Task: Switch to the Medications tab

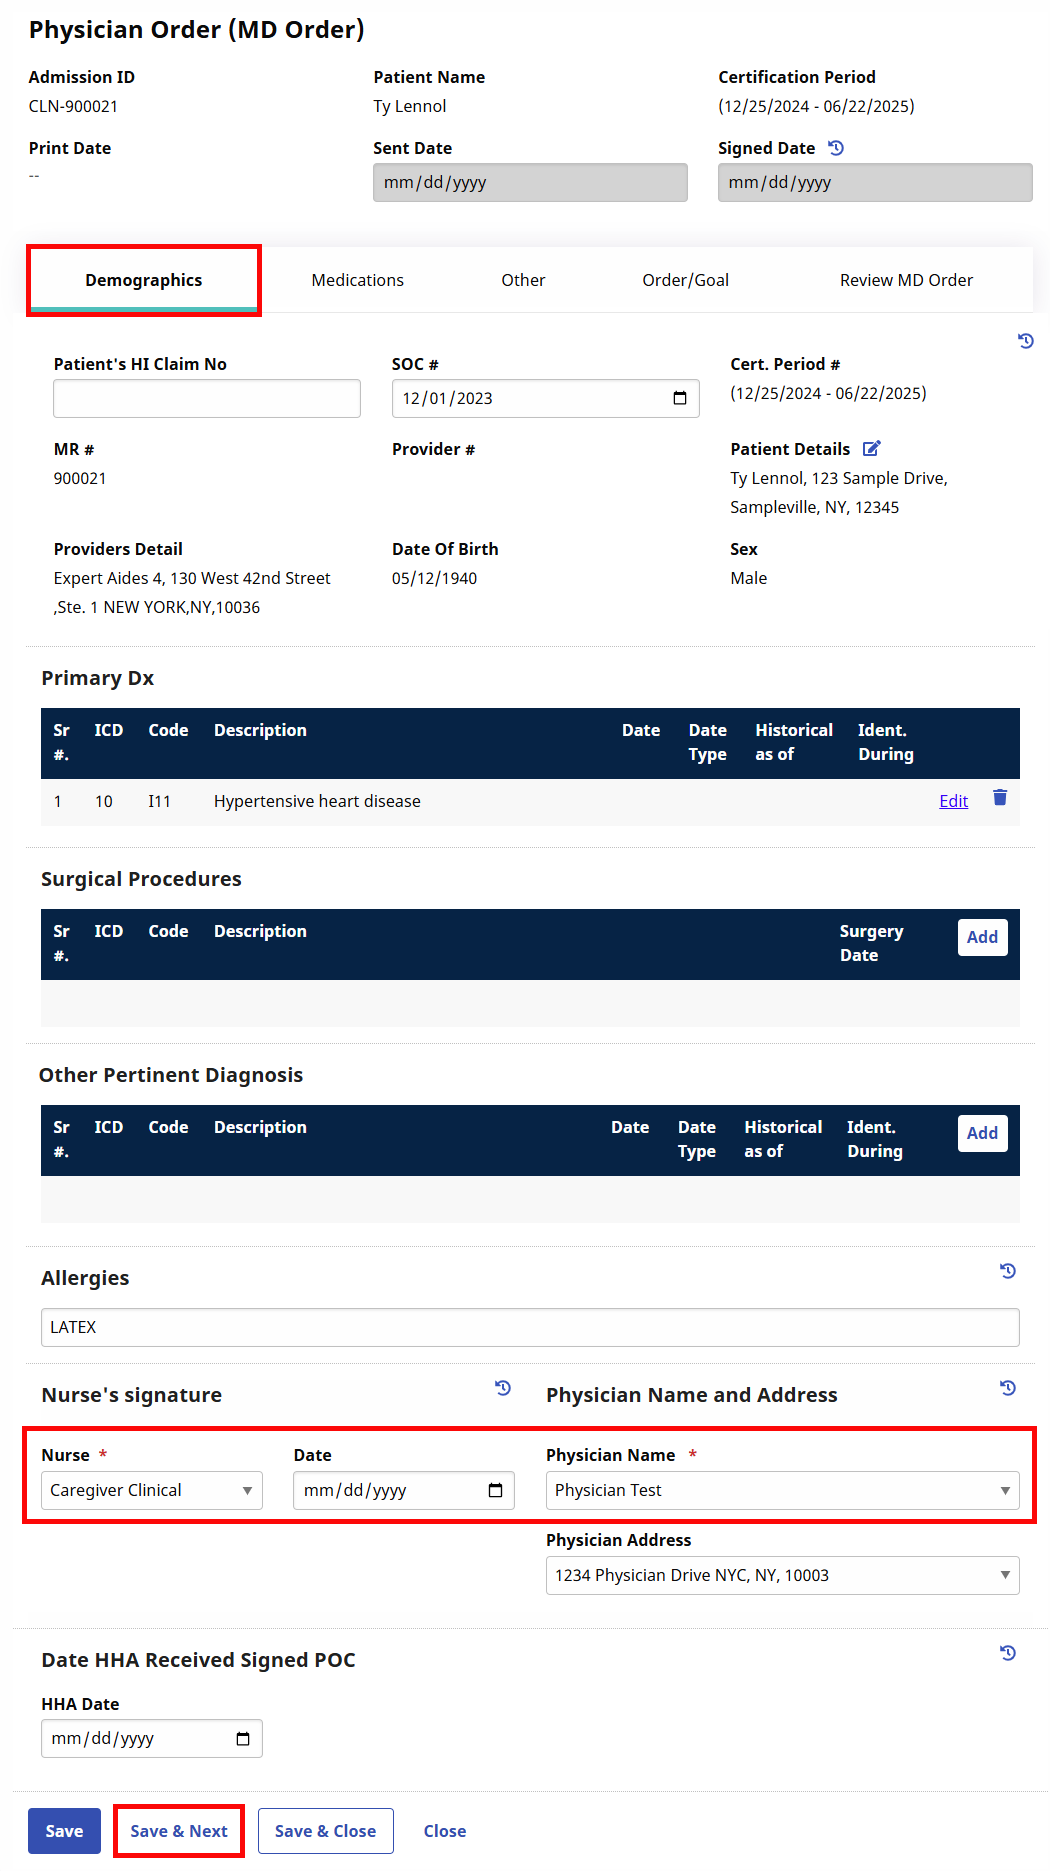Action: 357,280
